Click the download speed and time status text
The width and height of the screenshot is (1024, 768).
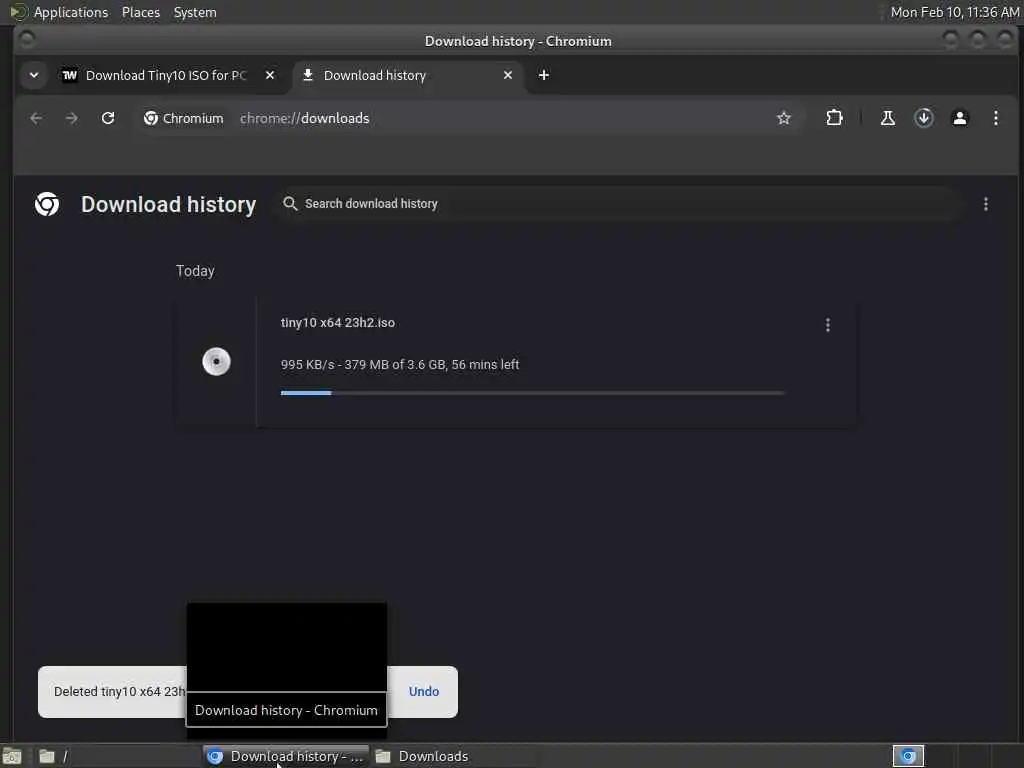(x=400, y=364)
